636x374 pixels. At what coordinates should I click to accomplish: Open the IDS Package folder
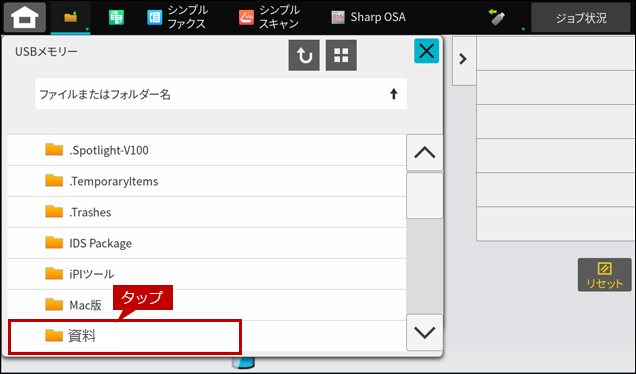click(207, 243)
